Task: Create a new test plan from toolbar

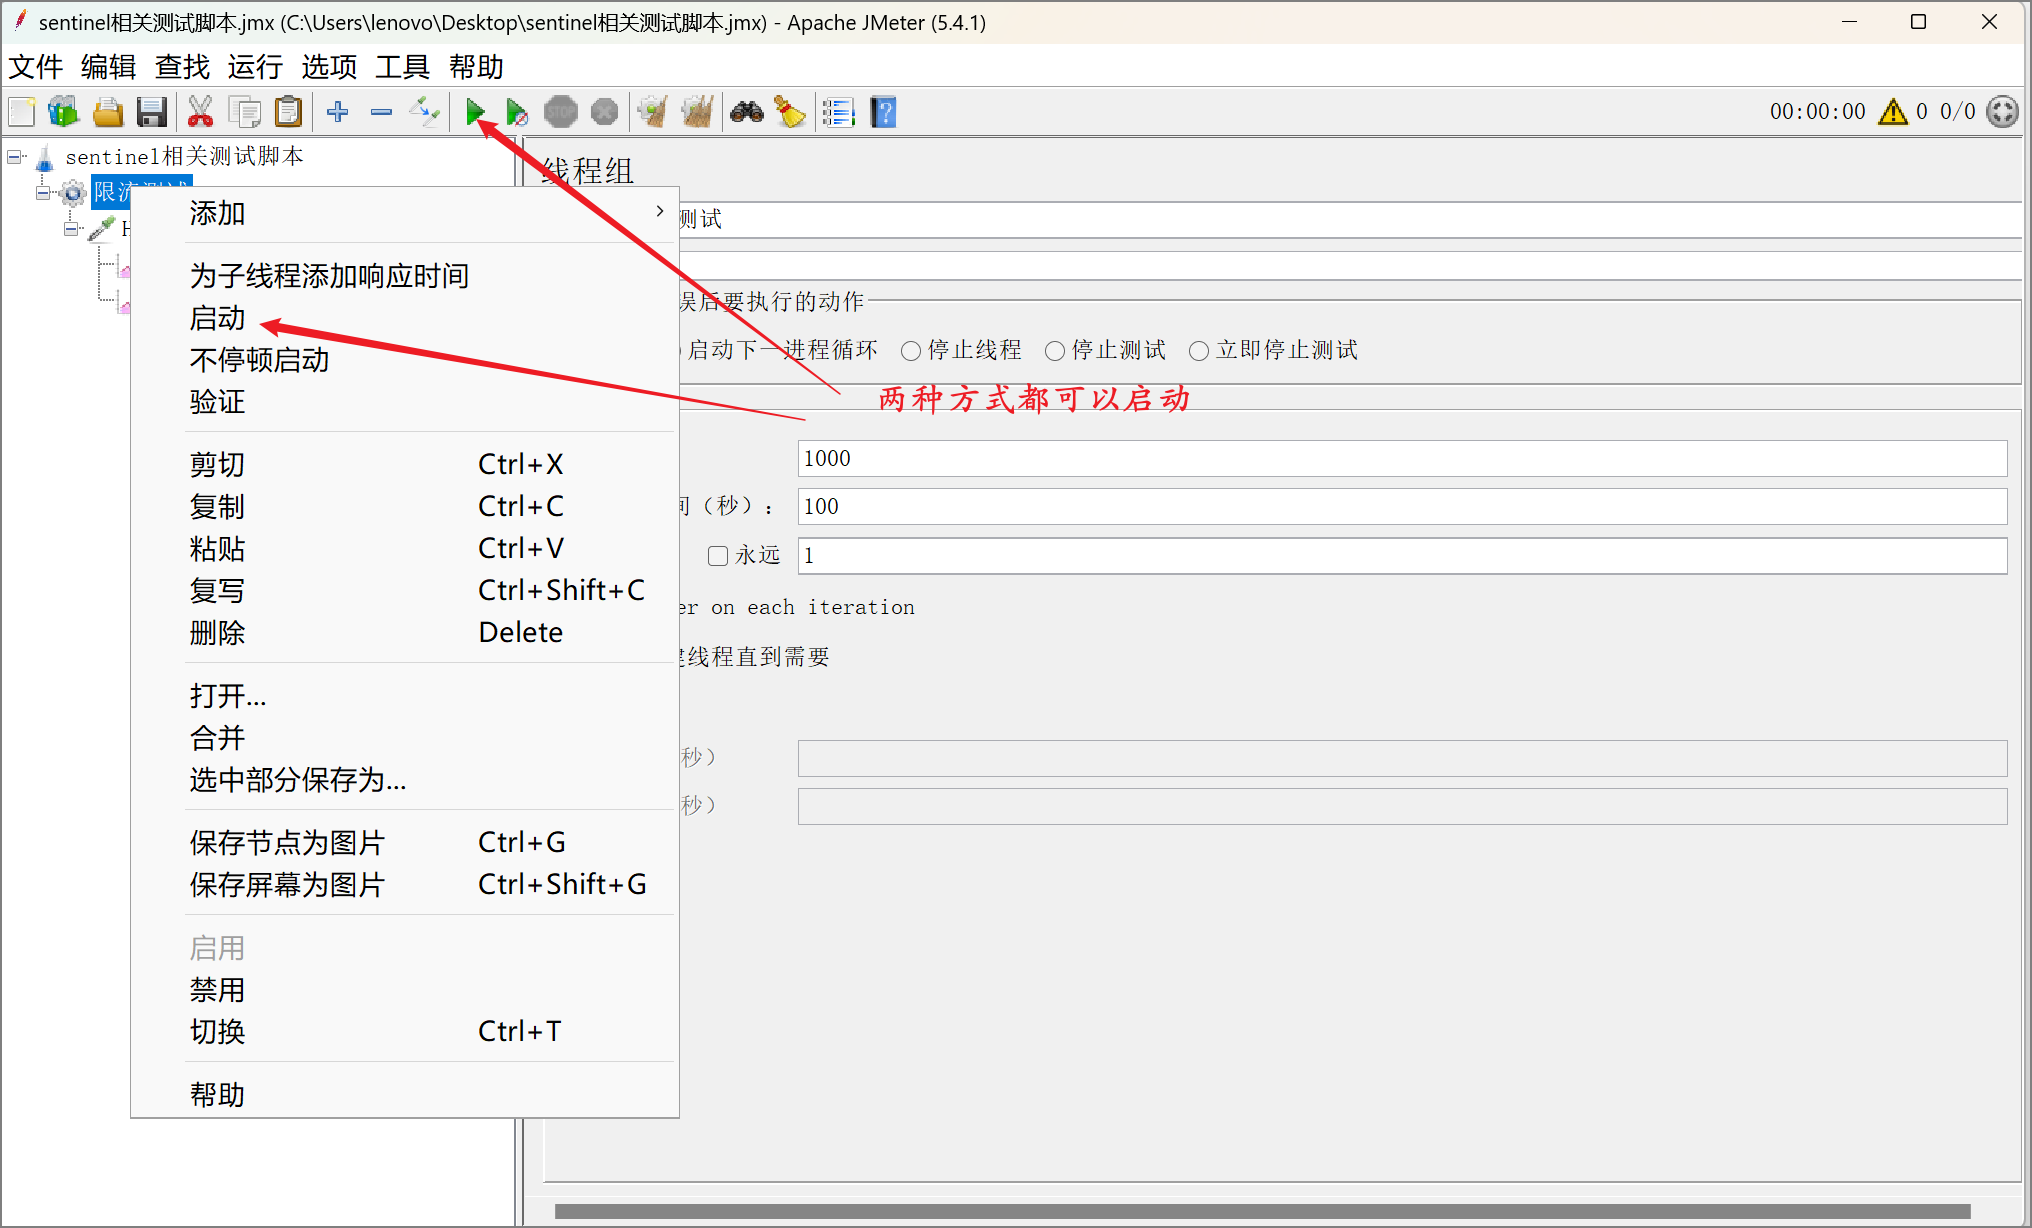Action: [x=22, y=112]
